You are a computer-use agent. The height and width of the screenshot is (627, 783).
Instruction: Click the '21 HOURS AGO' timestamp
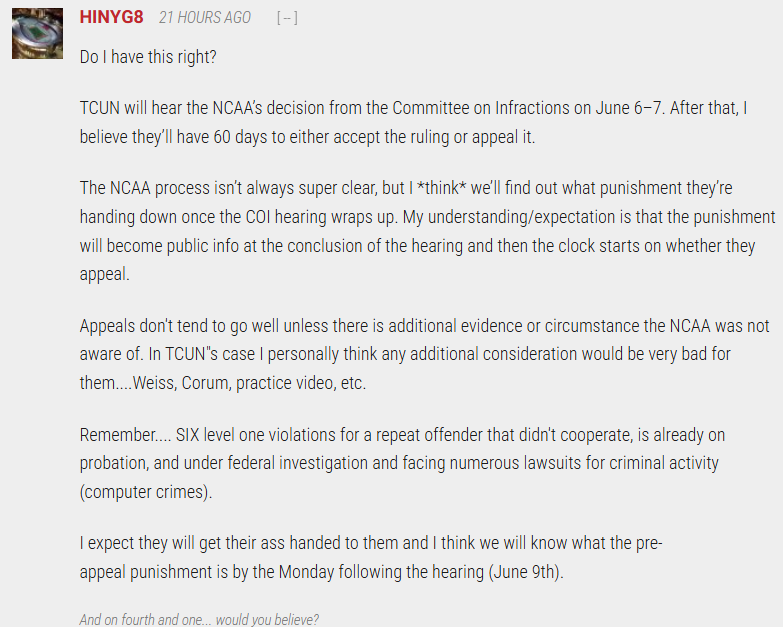205,17
